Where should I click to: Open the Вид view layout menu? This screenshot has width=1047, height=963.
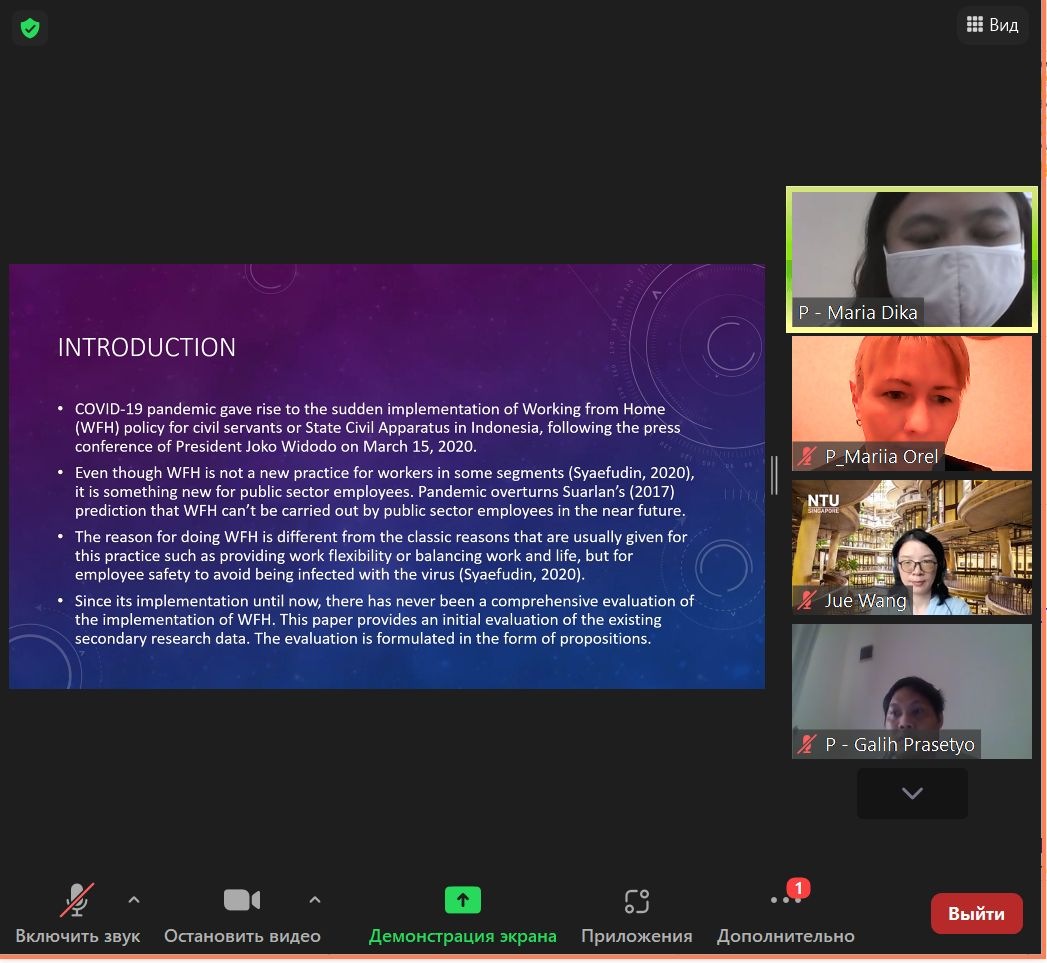point(992,25)
